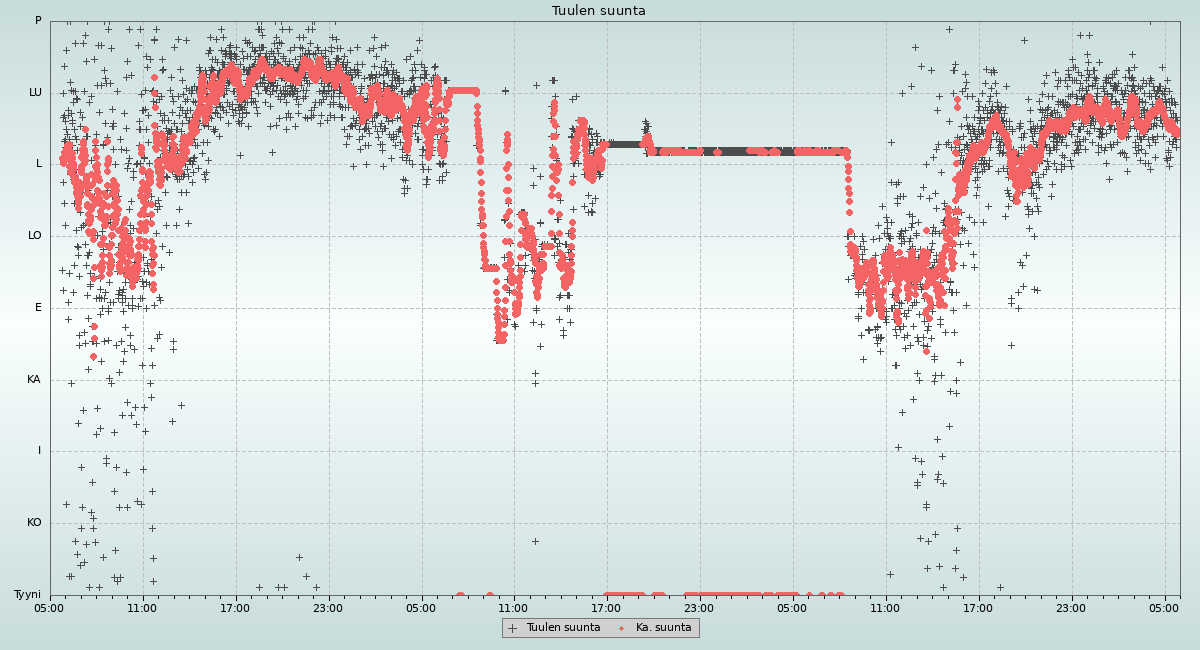Click the "Tyyni" label on the y-axis
The width and height of the screenshot is (1200, 650).
[x=28, y=594]
